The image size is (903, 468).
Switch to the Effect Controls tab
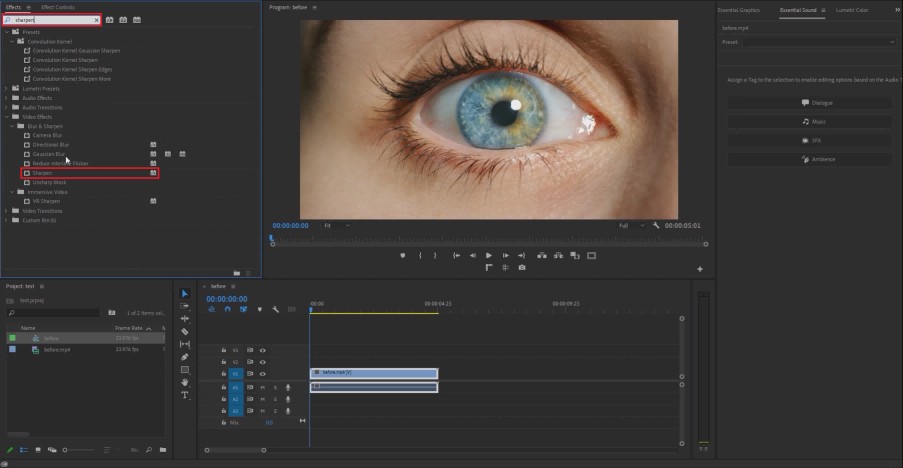[x=58, y=7]
